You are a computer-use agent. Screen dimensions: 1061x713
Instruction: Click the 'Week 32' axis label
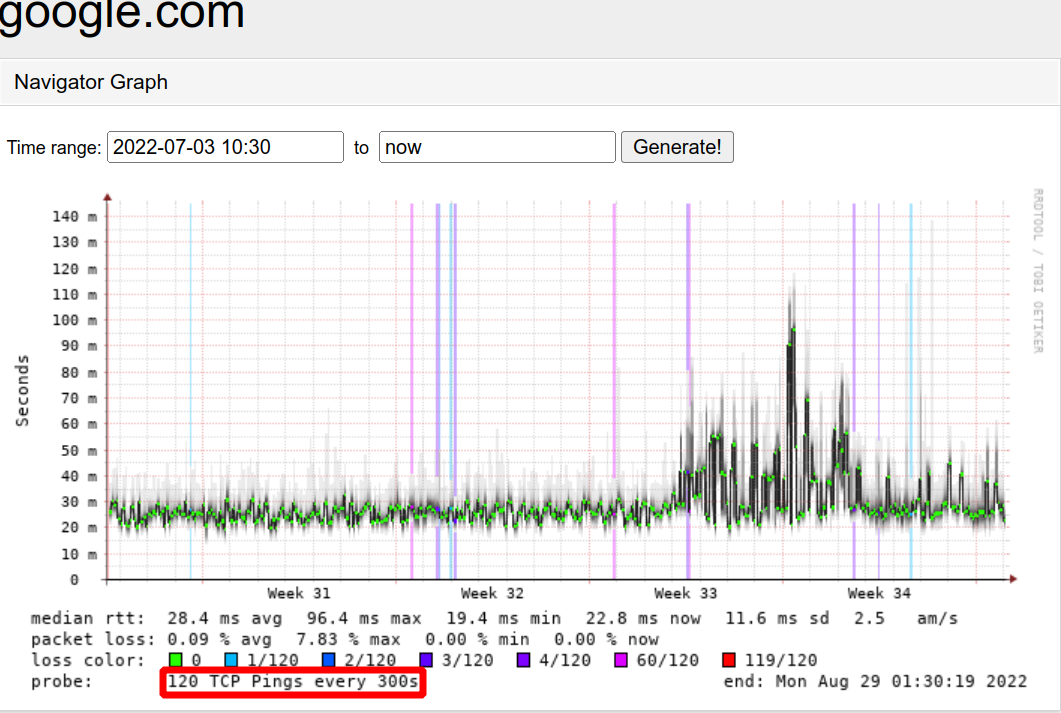coord(492,593)
